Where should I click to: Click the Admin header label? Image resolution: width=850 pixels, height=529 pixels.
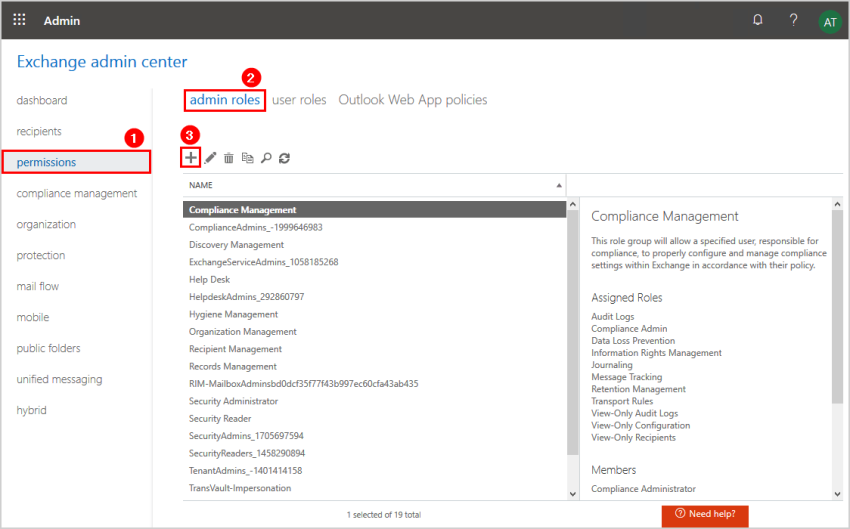click(62, 21)
